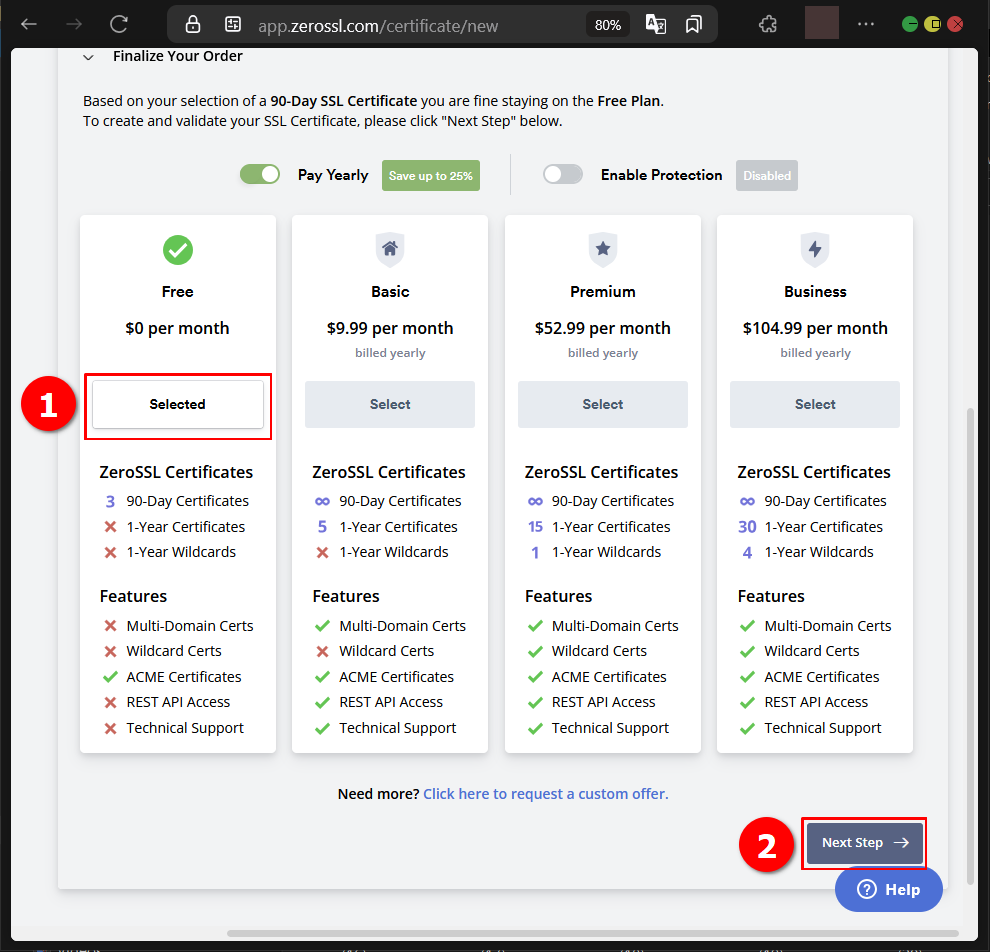Select the Basic plan
The width and height of the screenshot is (990, 952).
[x=390, y=404]
